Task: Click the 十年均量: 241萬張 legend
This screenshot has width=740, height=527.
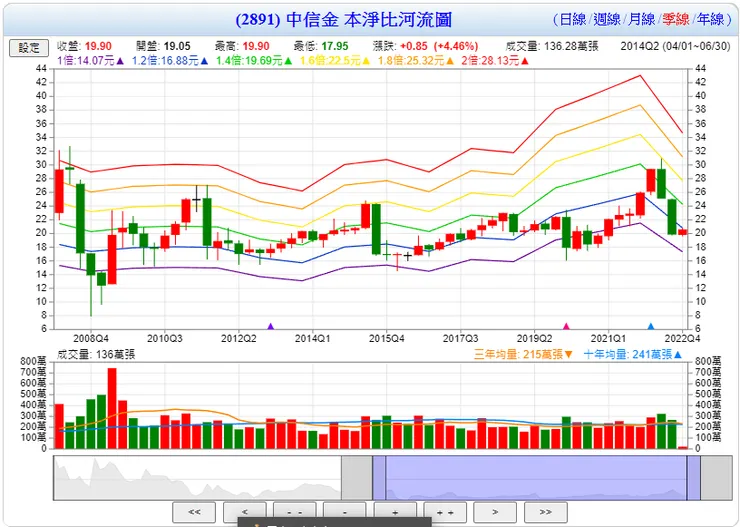Action: [633, 354]
